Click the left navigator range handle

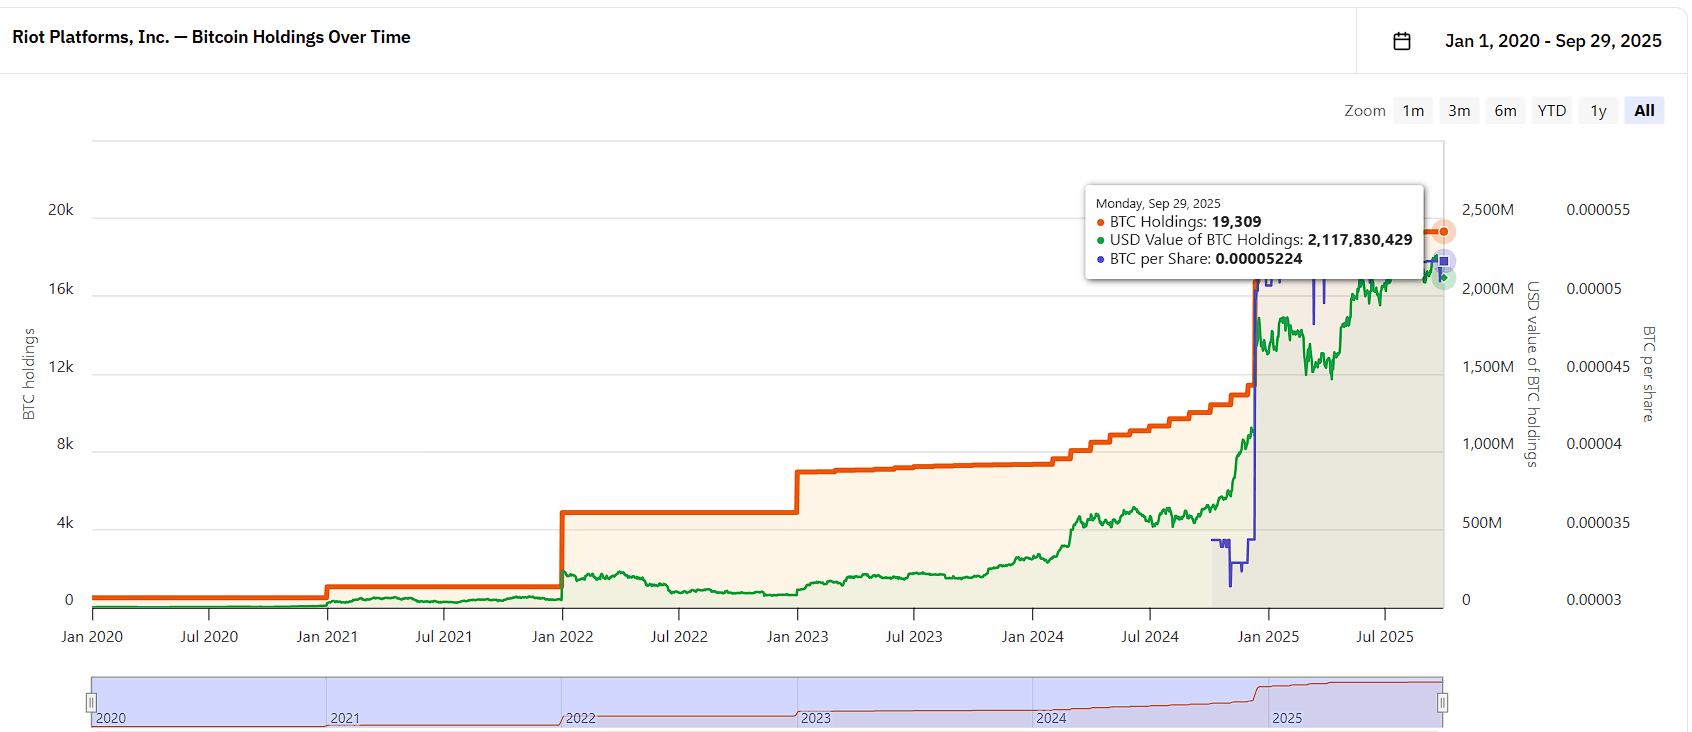(91, 703)
